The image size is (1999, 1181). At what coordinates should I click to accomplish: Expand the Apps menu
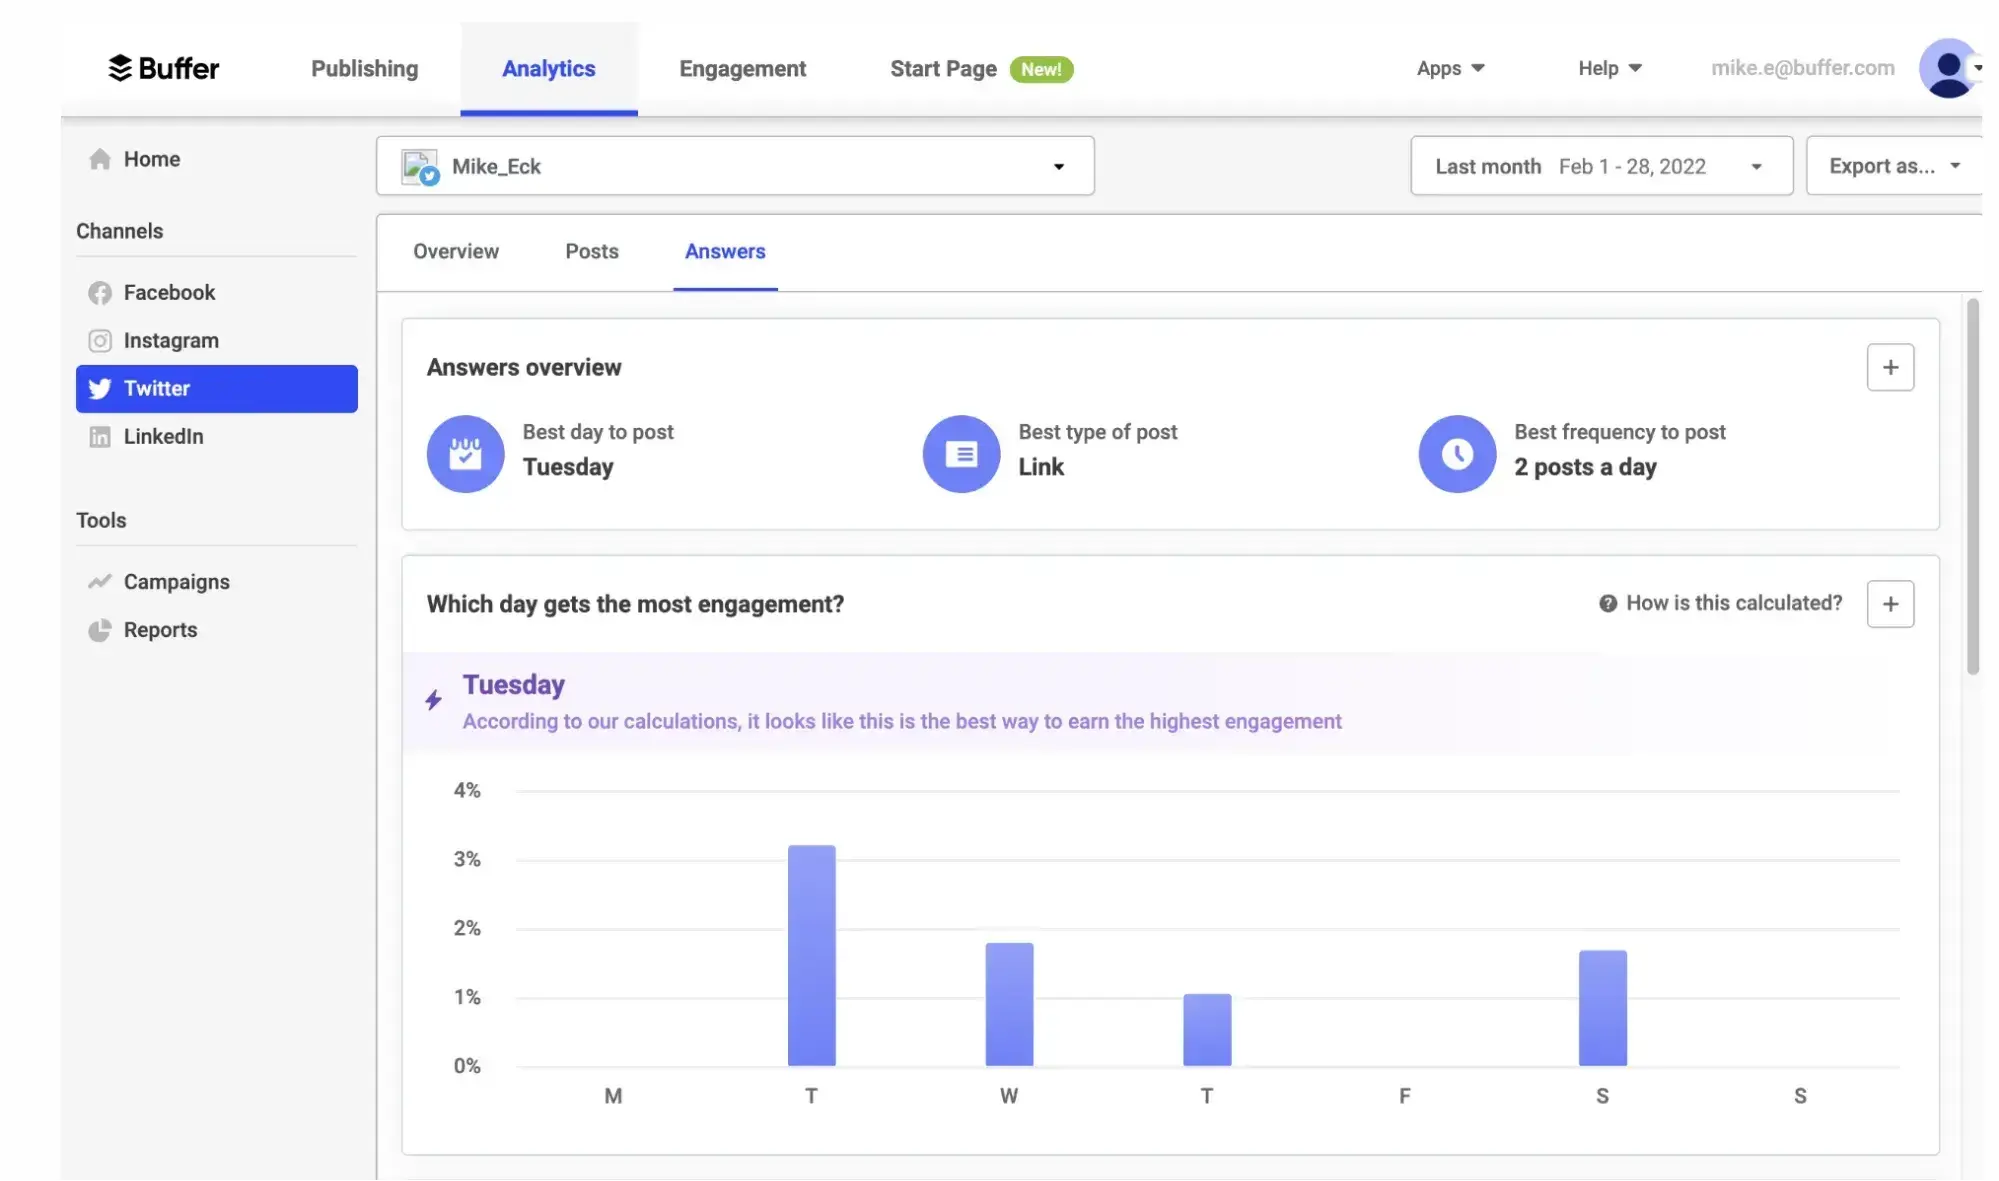(1450, 68)
